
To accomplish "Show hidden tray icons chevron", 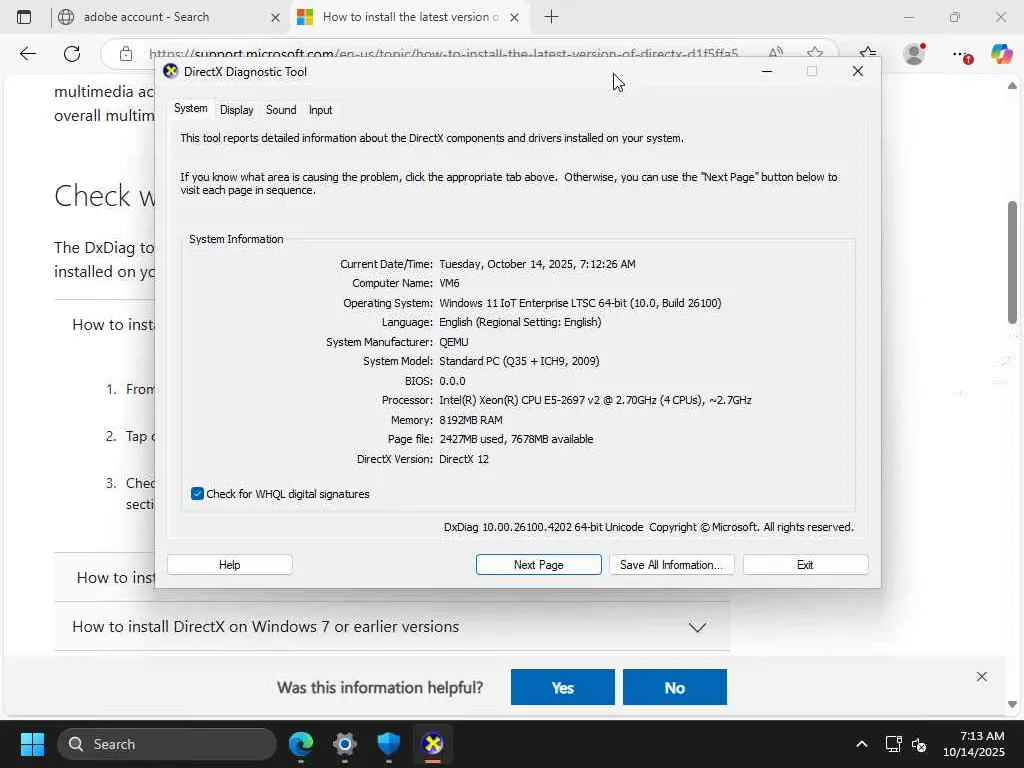I will (x=862, y=744).
